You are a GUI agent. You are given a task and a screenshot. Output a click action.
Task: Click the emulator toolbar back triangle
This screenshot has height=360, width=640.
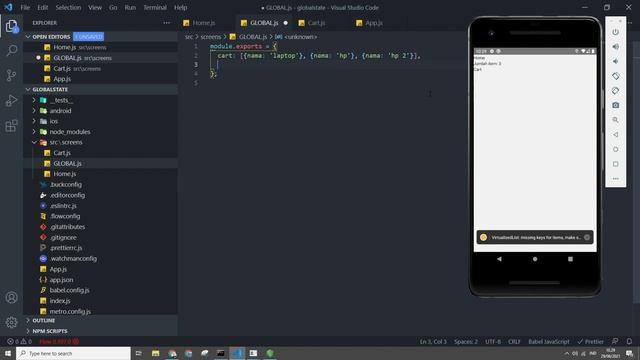coord(616,135)
